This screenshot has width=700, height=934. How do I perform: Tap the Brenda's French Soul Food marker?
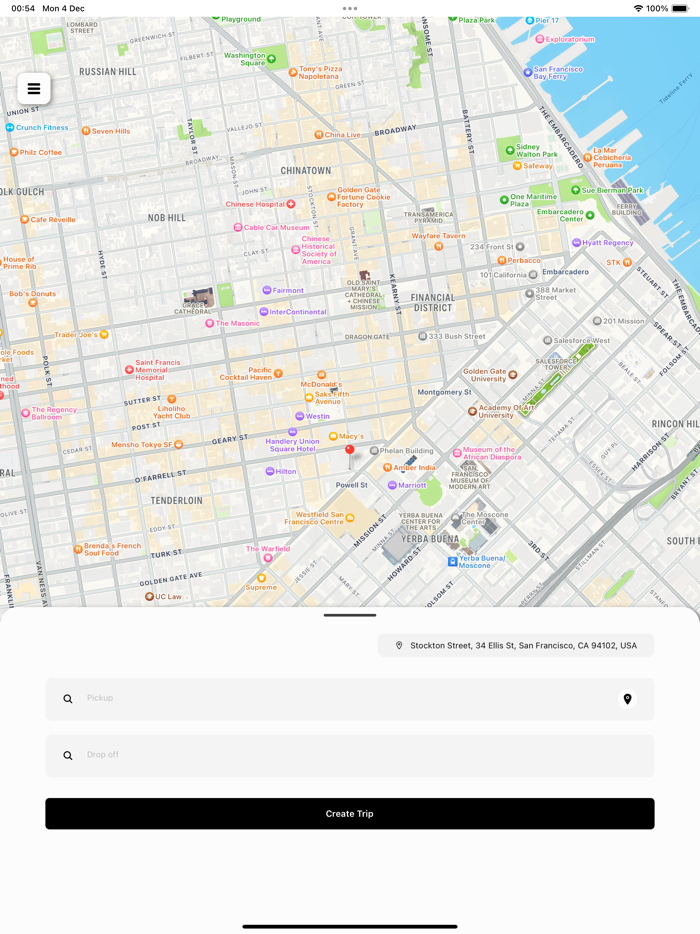pyautogui.click(x=77, y=549)
